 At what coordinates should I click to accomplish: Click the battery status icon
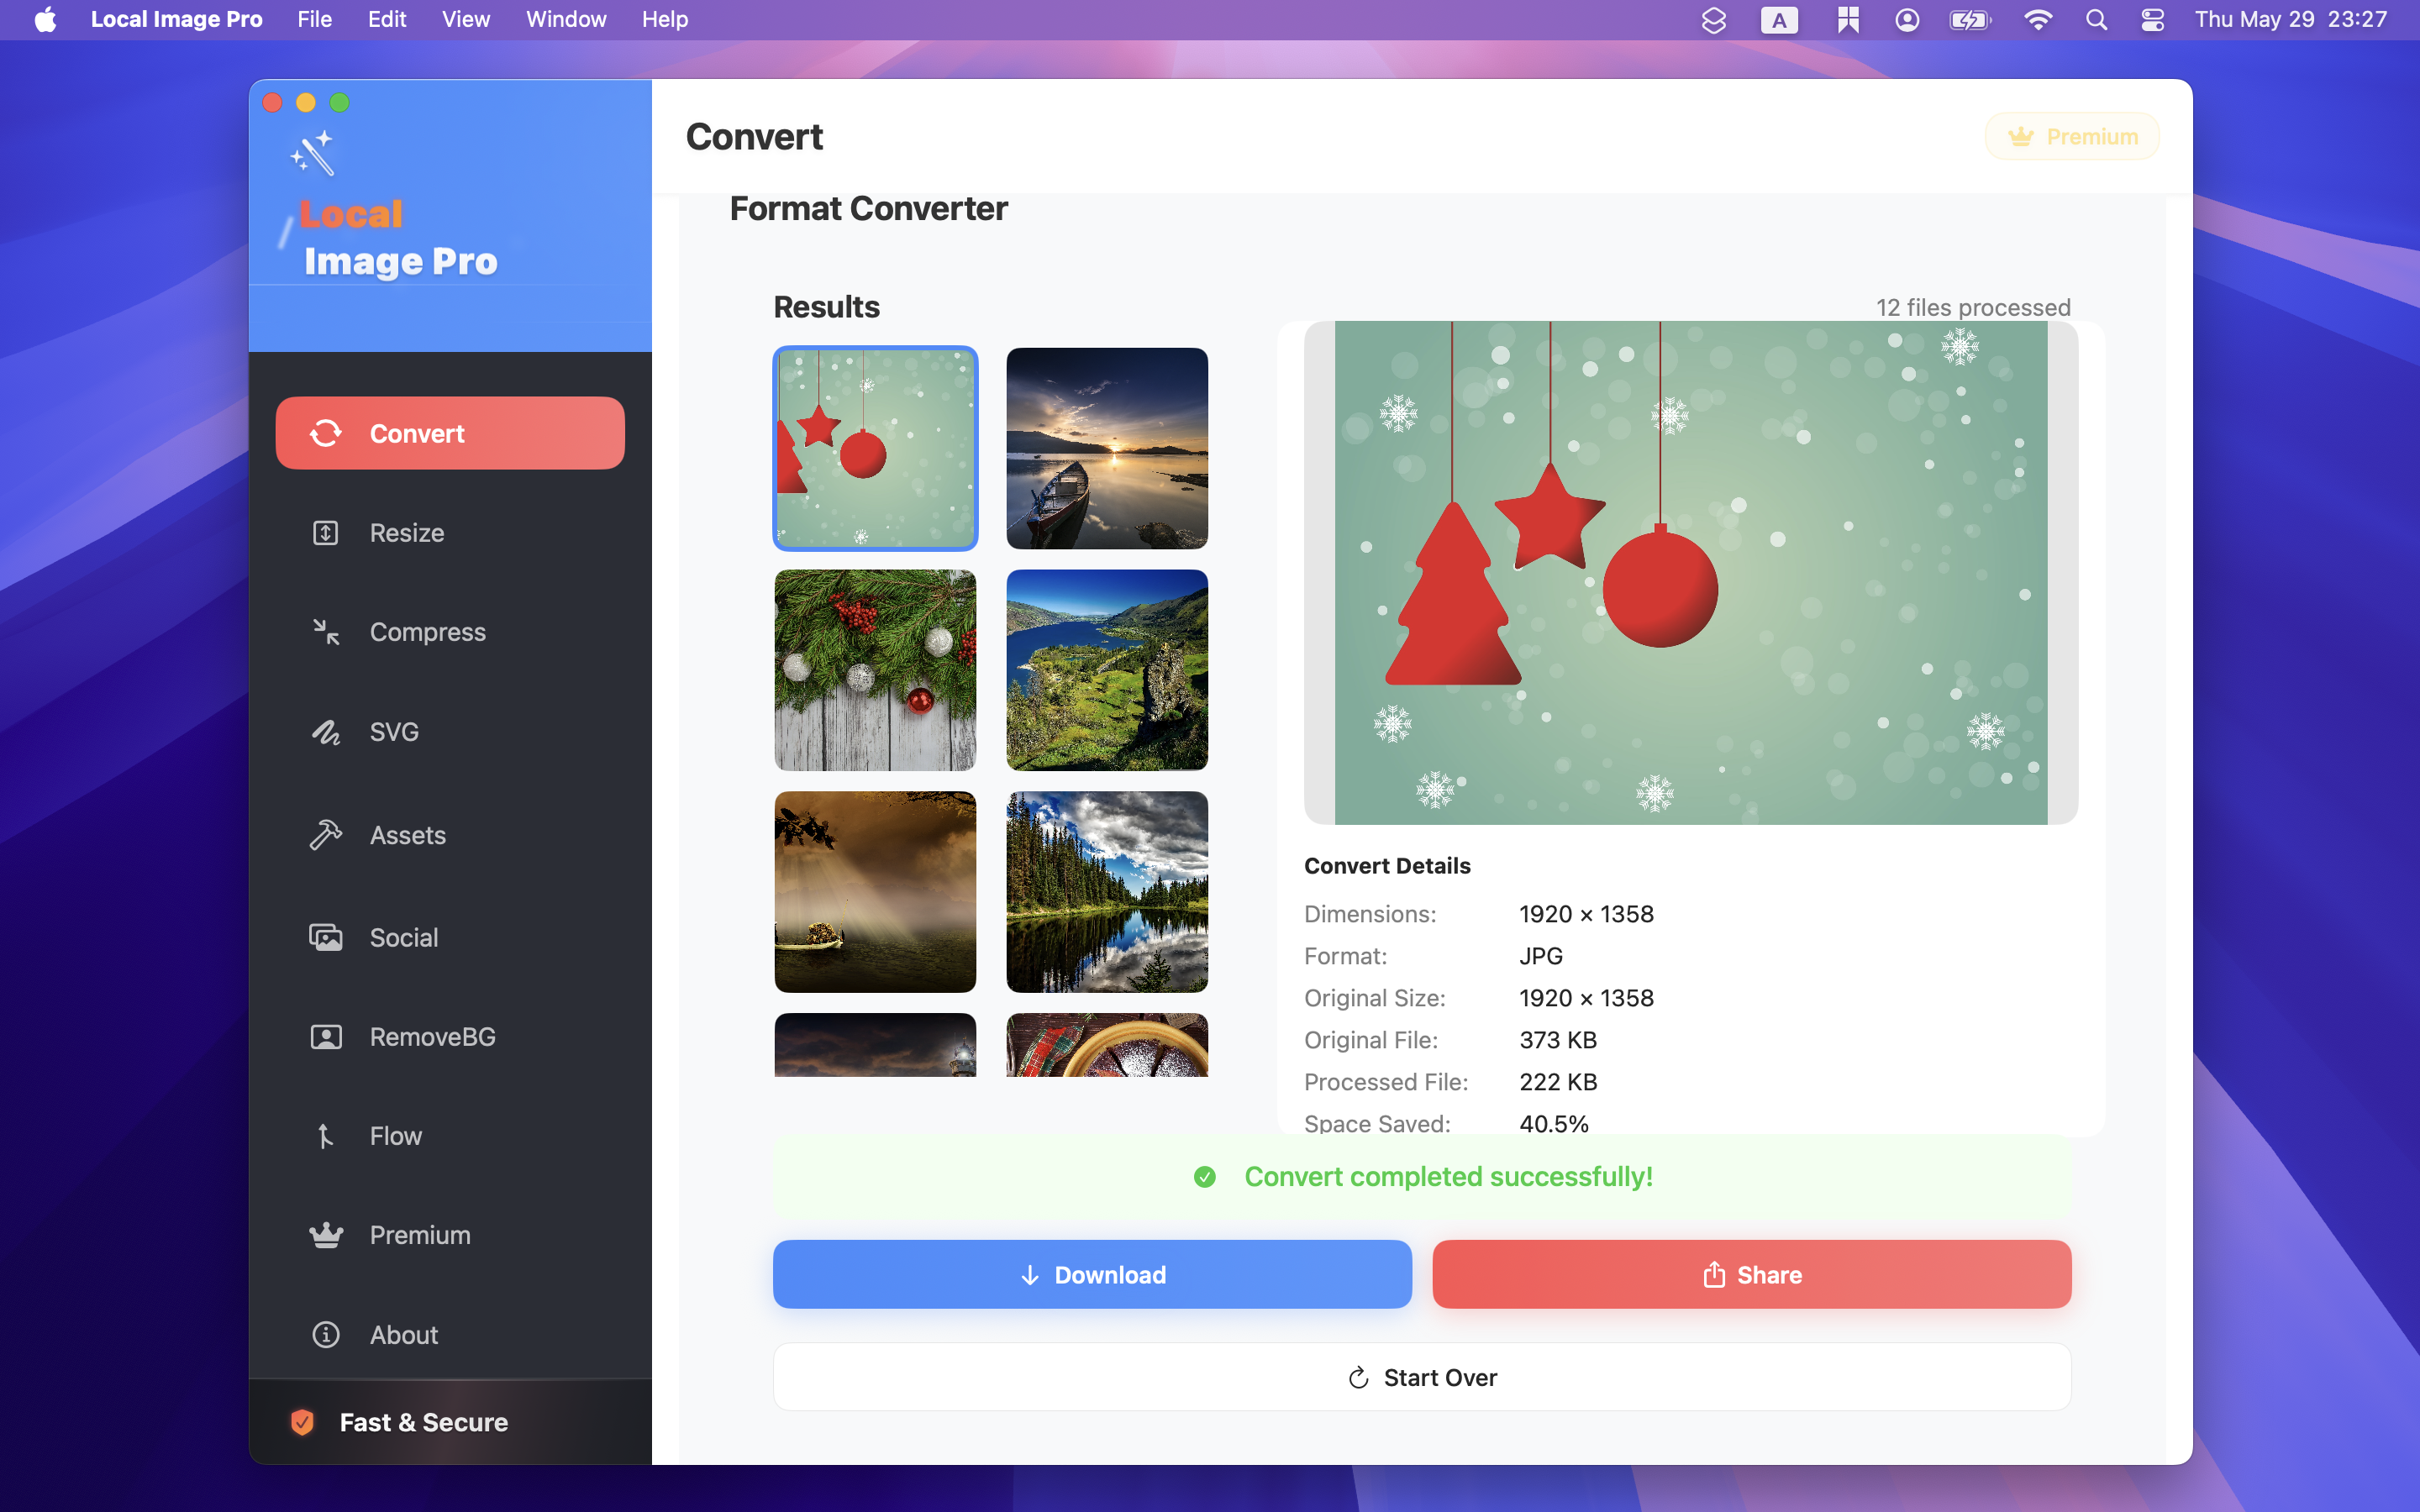(1970, 19)
